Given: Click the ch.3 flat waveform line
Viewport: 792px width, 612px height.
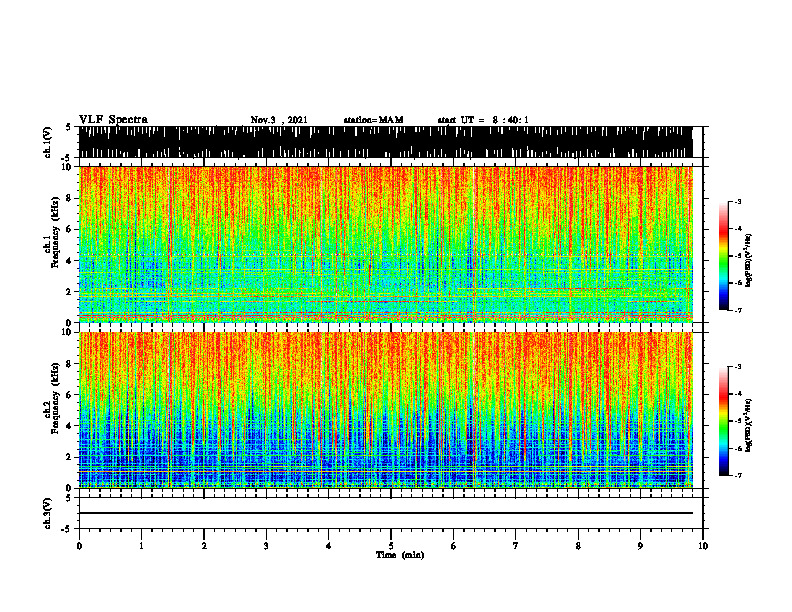Looking at the screenshot, I should pos(385,513).
